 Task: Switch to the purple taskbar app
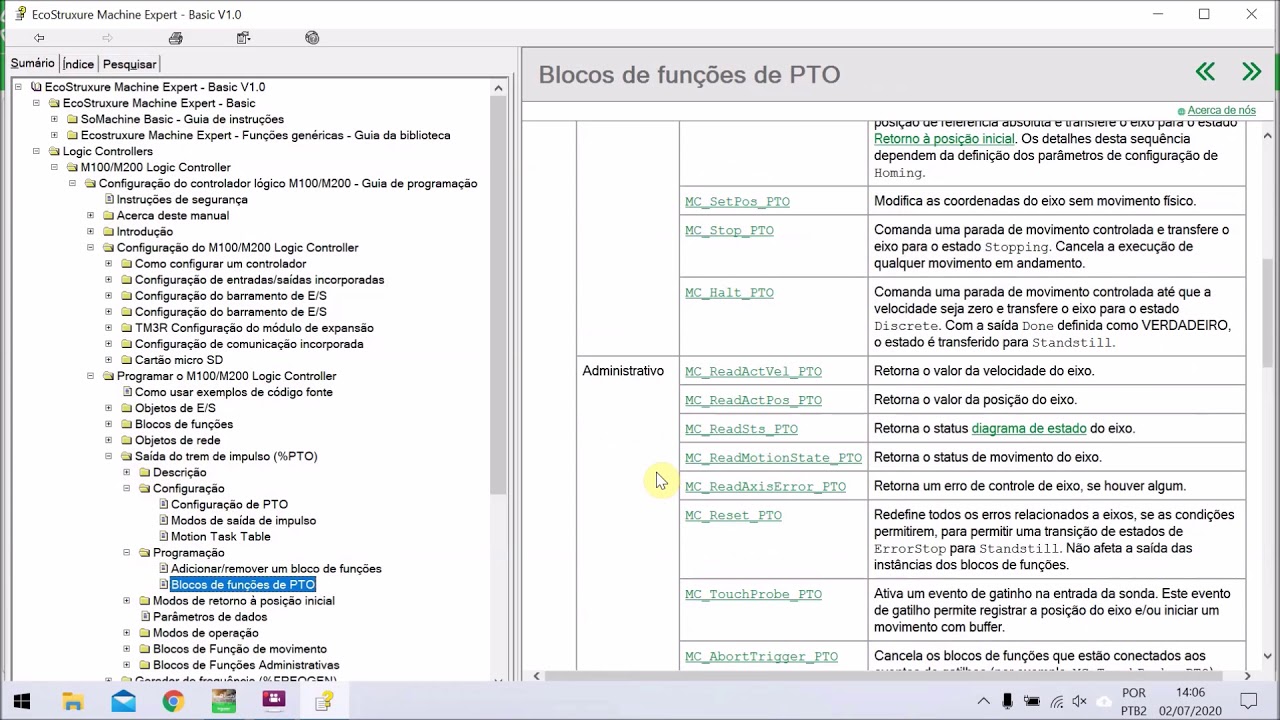point(273,701)
